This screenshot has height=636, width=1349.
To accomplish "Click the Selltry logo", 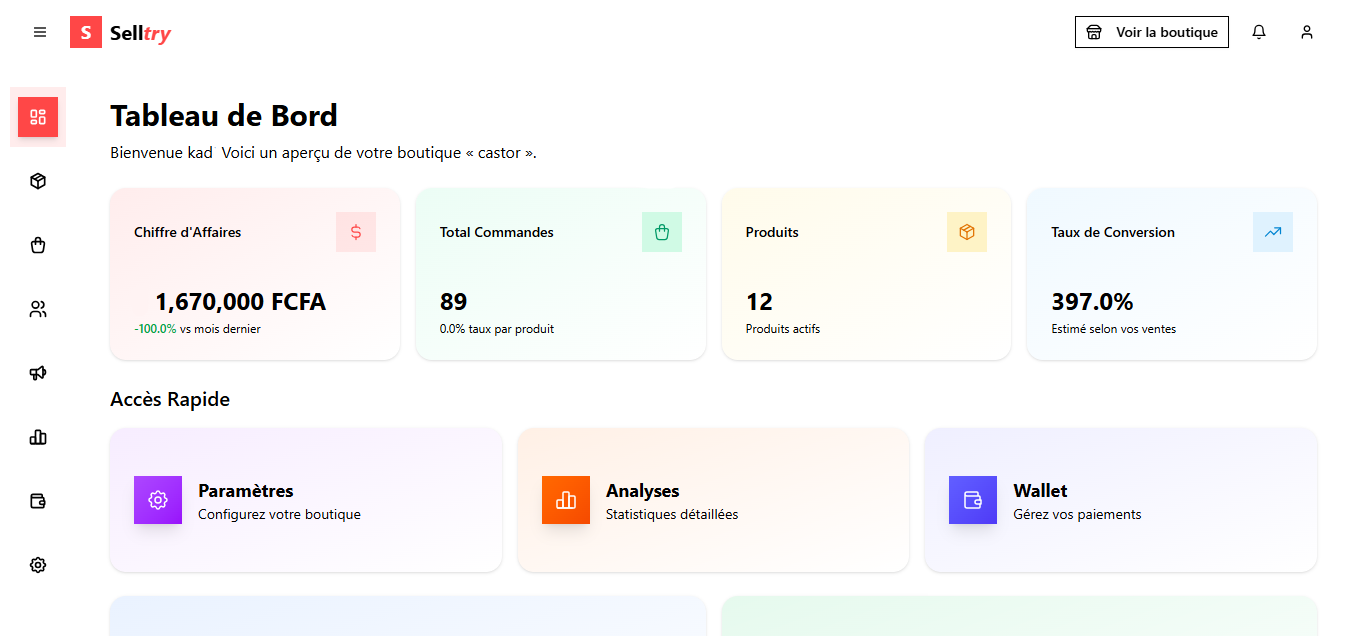I will coord(121,33).
